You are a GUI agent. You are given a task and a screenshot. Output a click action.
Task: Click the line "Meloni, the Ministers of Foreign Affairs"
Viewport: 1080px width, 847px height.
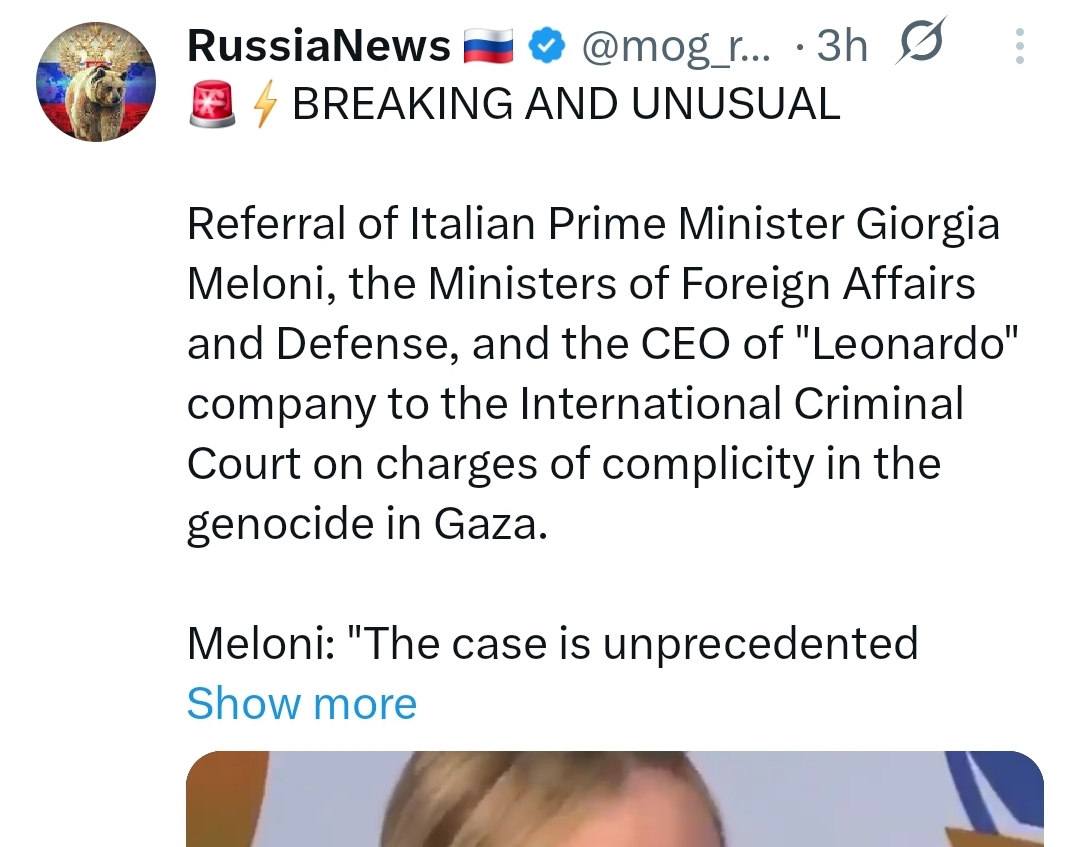coord(580,284)
